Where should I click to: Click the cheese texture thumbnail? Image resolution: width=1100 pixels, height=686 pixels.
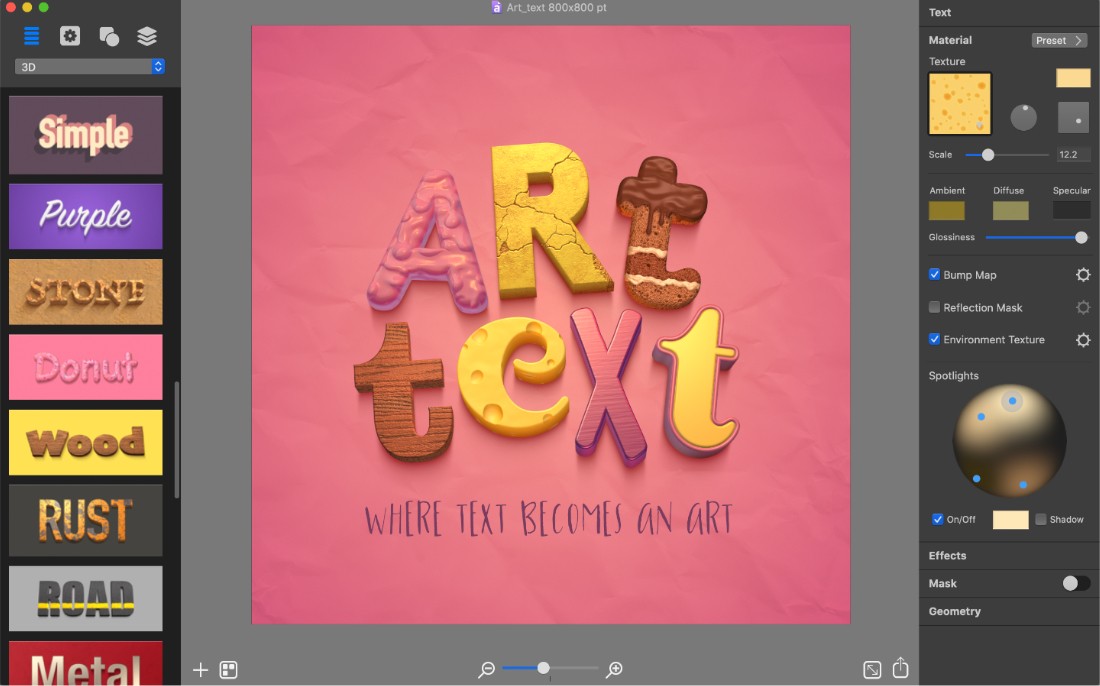coord(960,104)
